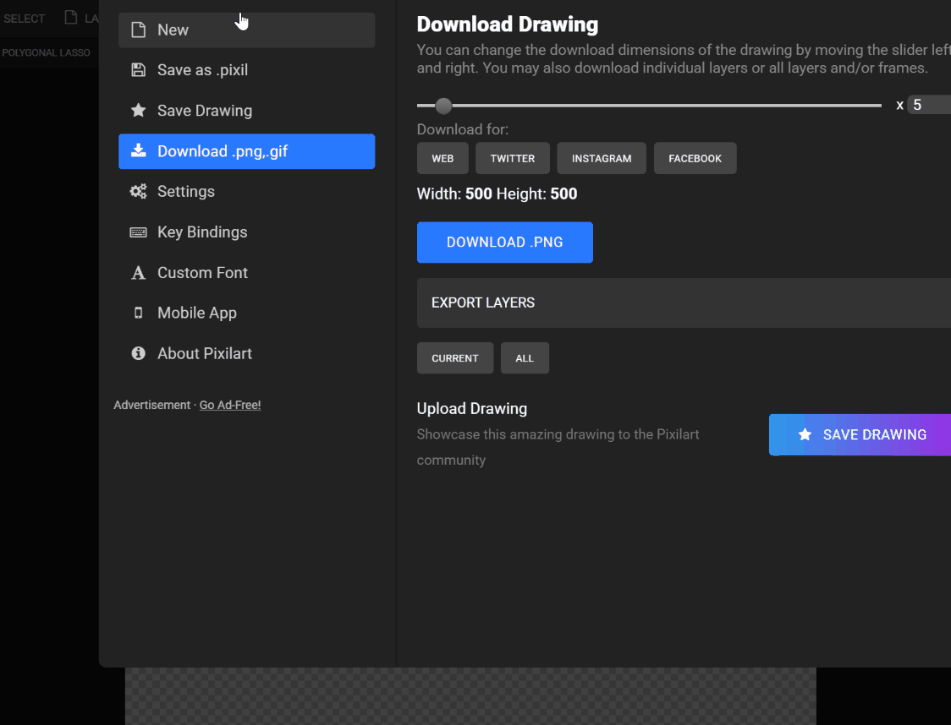Follow the Go Ad-Free! link

tap(230, 405)
